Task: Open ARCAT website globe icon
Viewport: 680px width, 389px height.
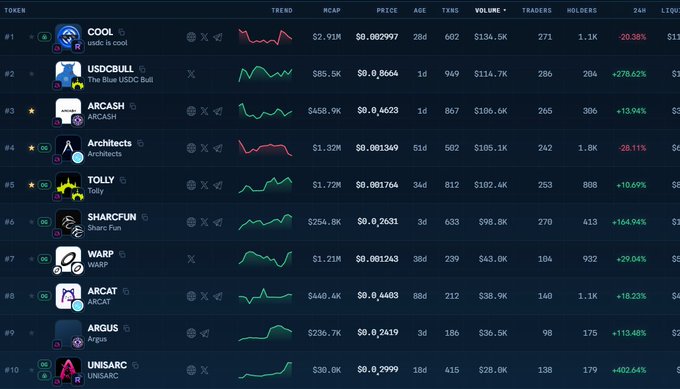Action: 191,296
